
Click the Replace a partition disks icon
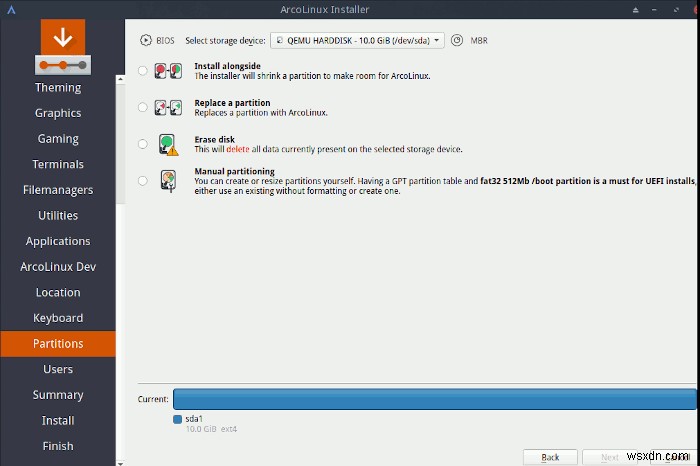pos(168,108)
